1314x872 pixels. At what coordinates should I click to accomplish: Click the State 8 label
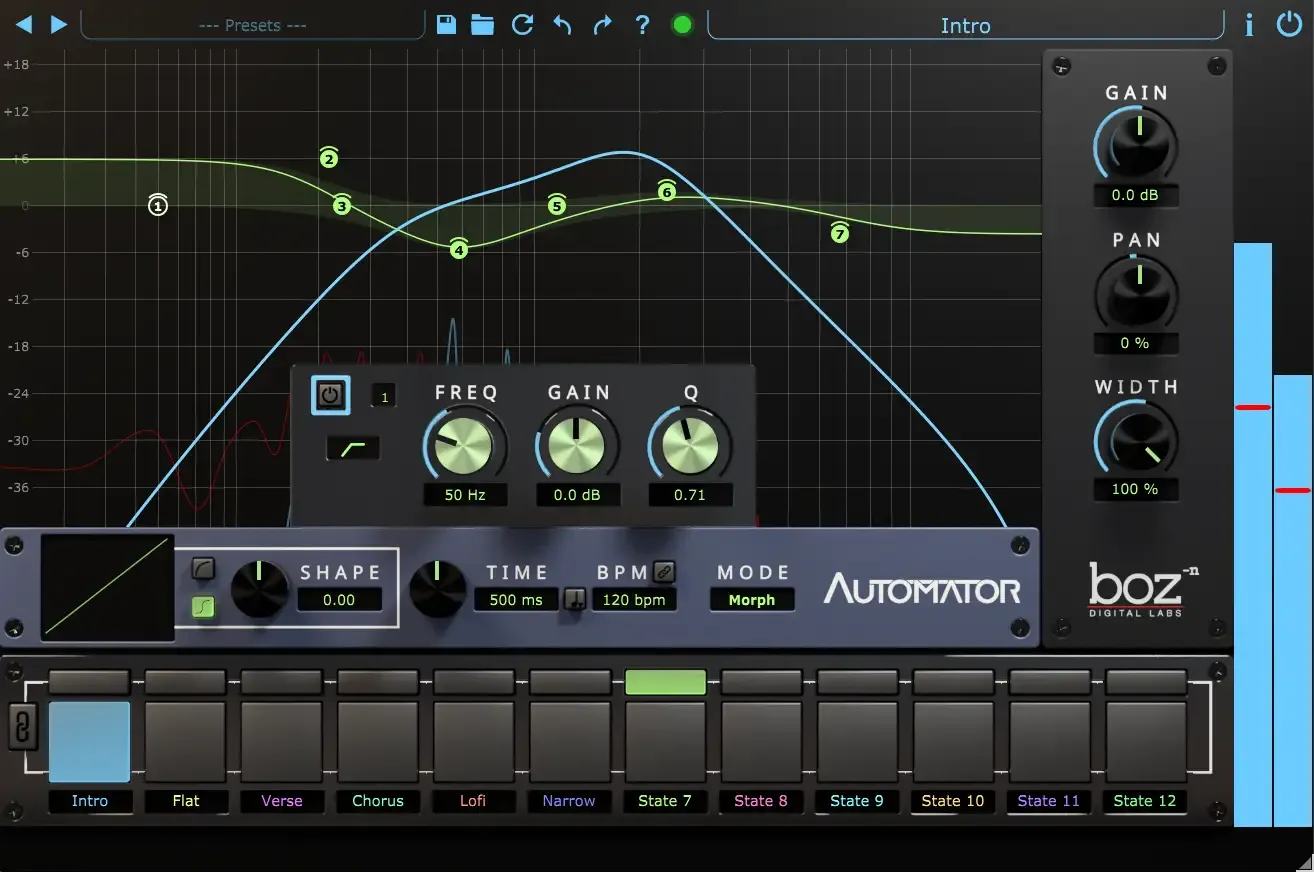[x=761, y=800]
